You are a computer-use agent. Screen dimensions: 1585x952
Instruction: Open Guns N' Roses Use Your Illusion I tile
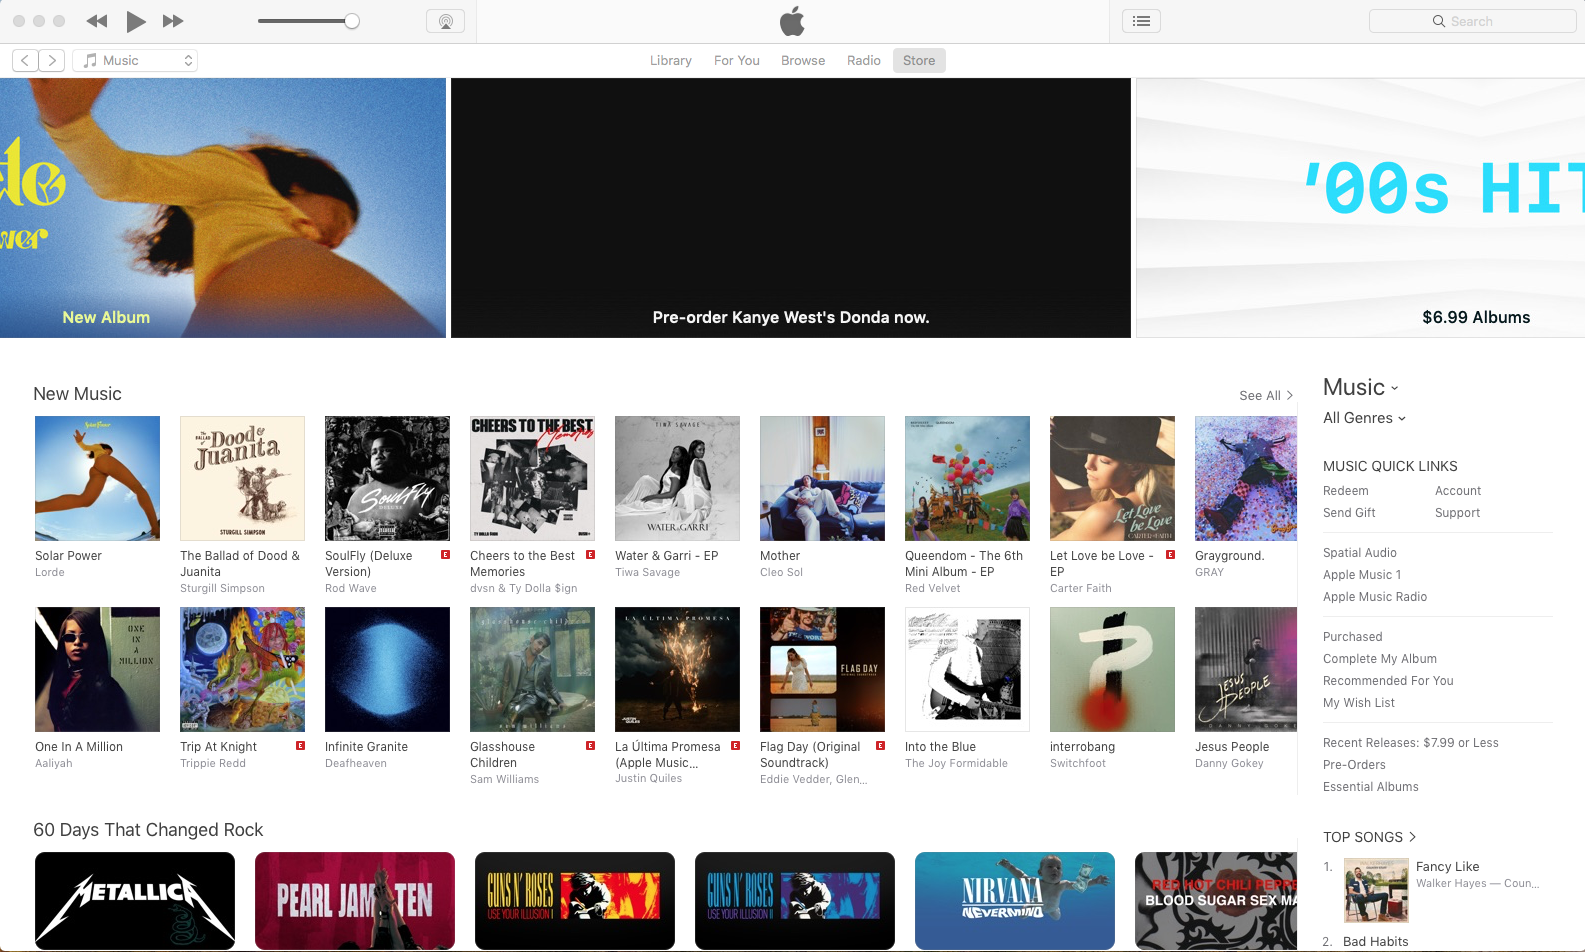[x=575, y=901]
